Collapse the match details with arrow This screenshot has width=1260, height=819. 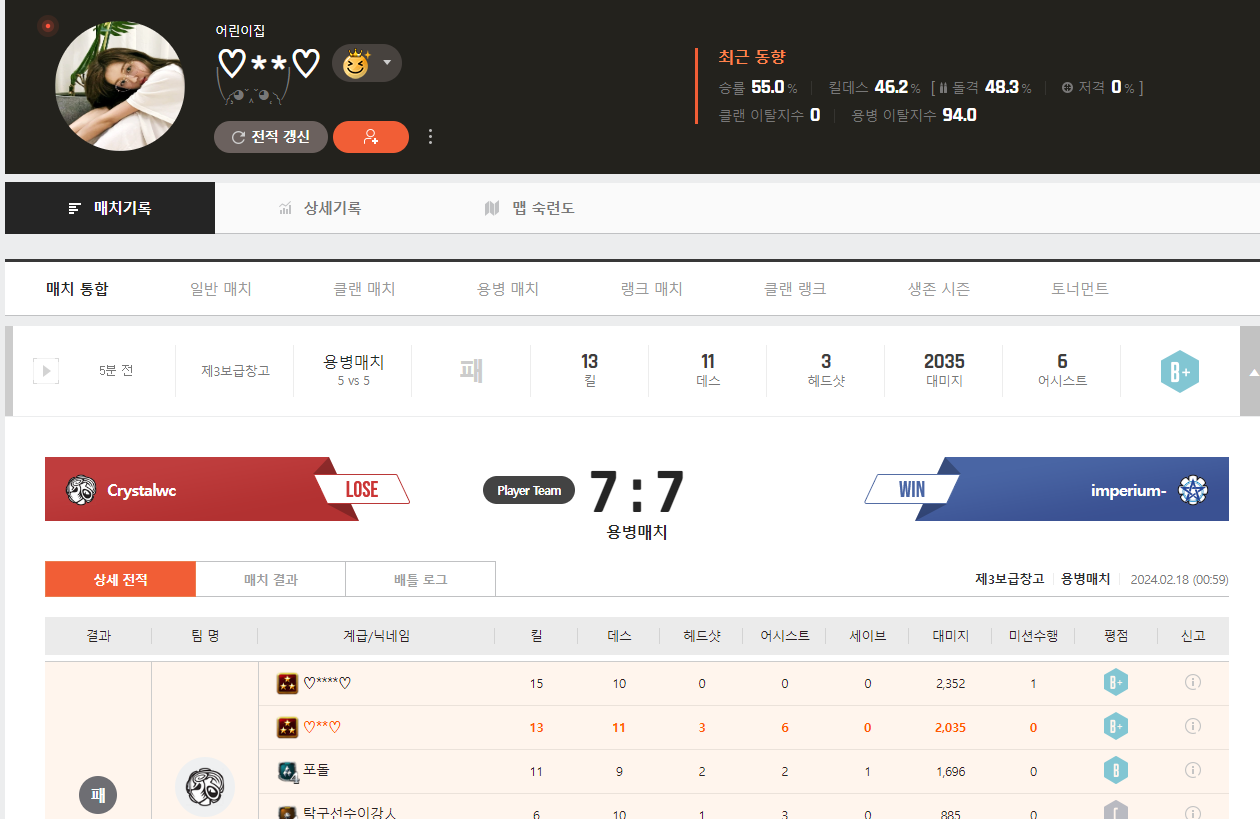click(1249, 372)
